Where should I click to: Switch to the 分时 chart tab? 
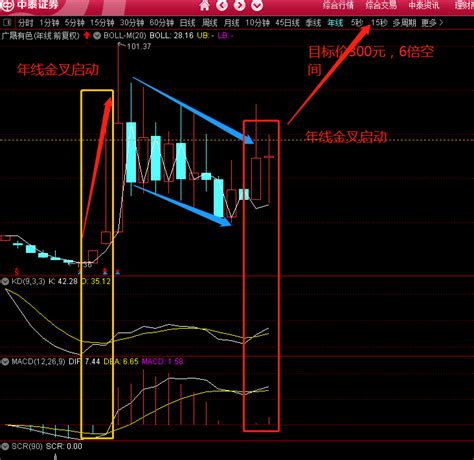click(x=26, y=23)
